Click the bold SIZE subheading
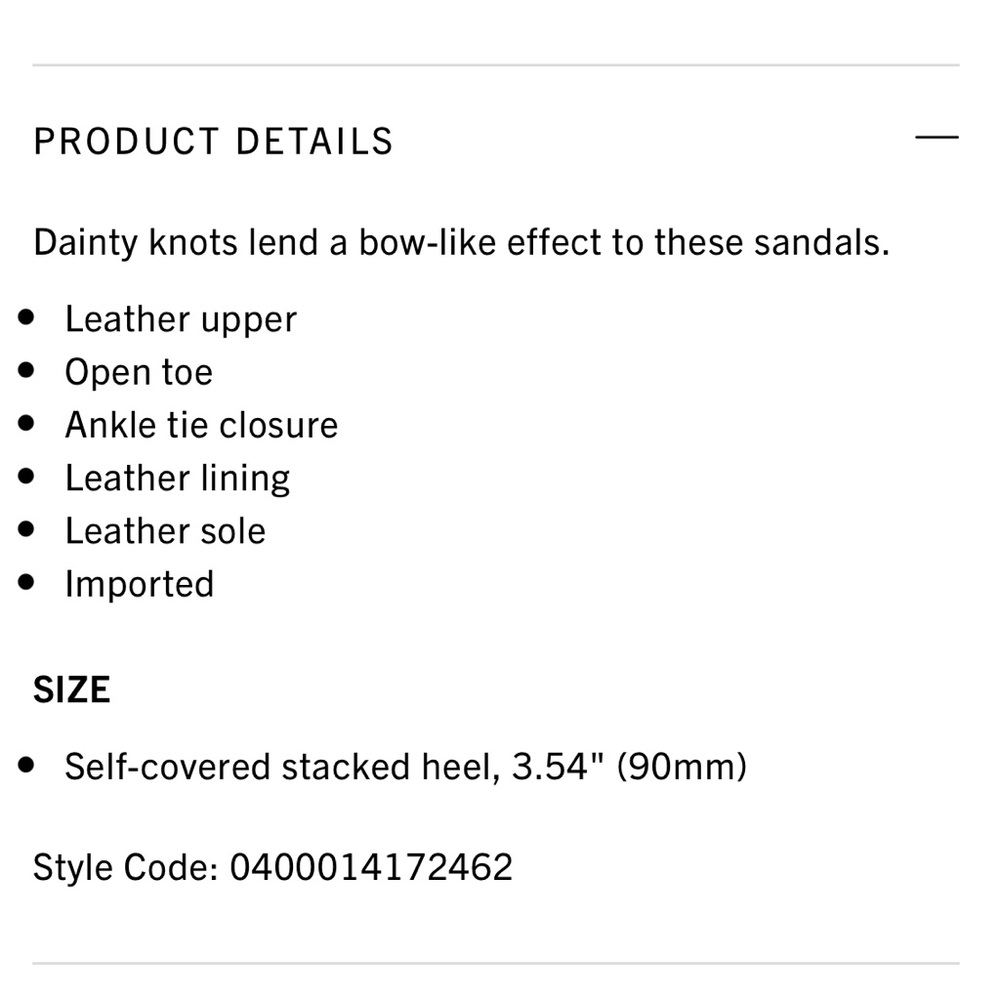1000x1000 pixels. tap(72, 691)
